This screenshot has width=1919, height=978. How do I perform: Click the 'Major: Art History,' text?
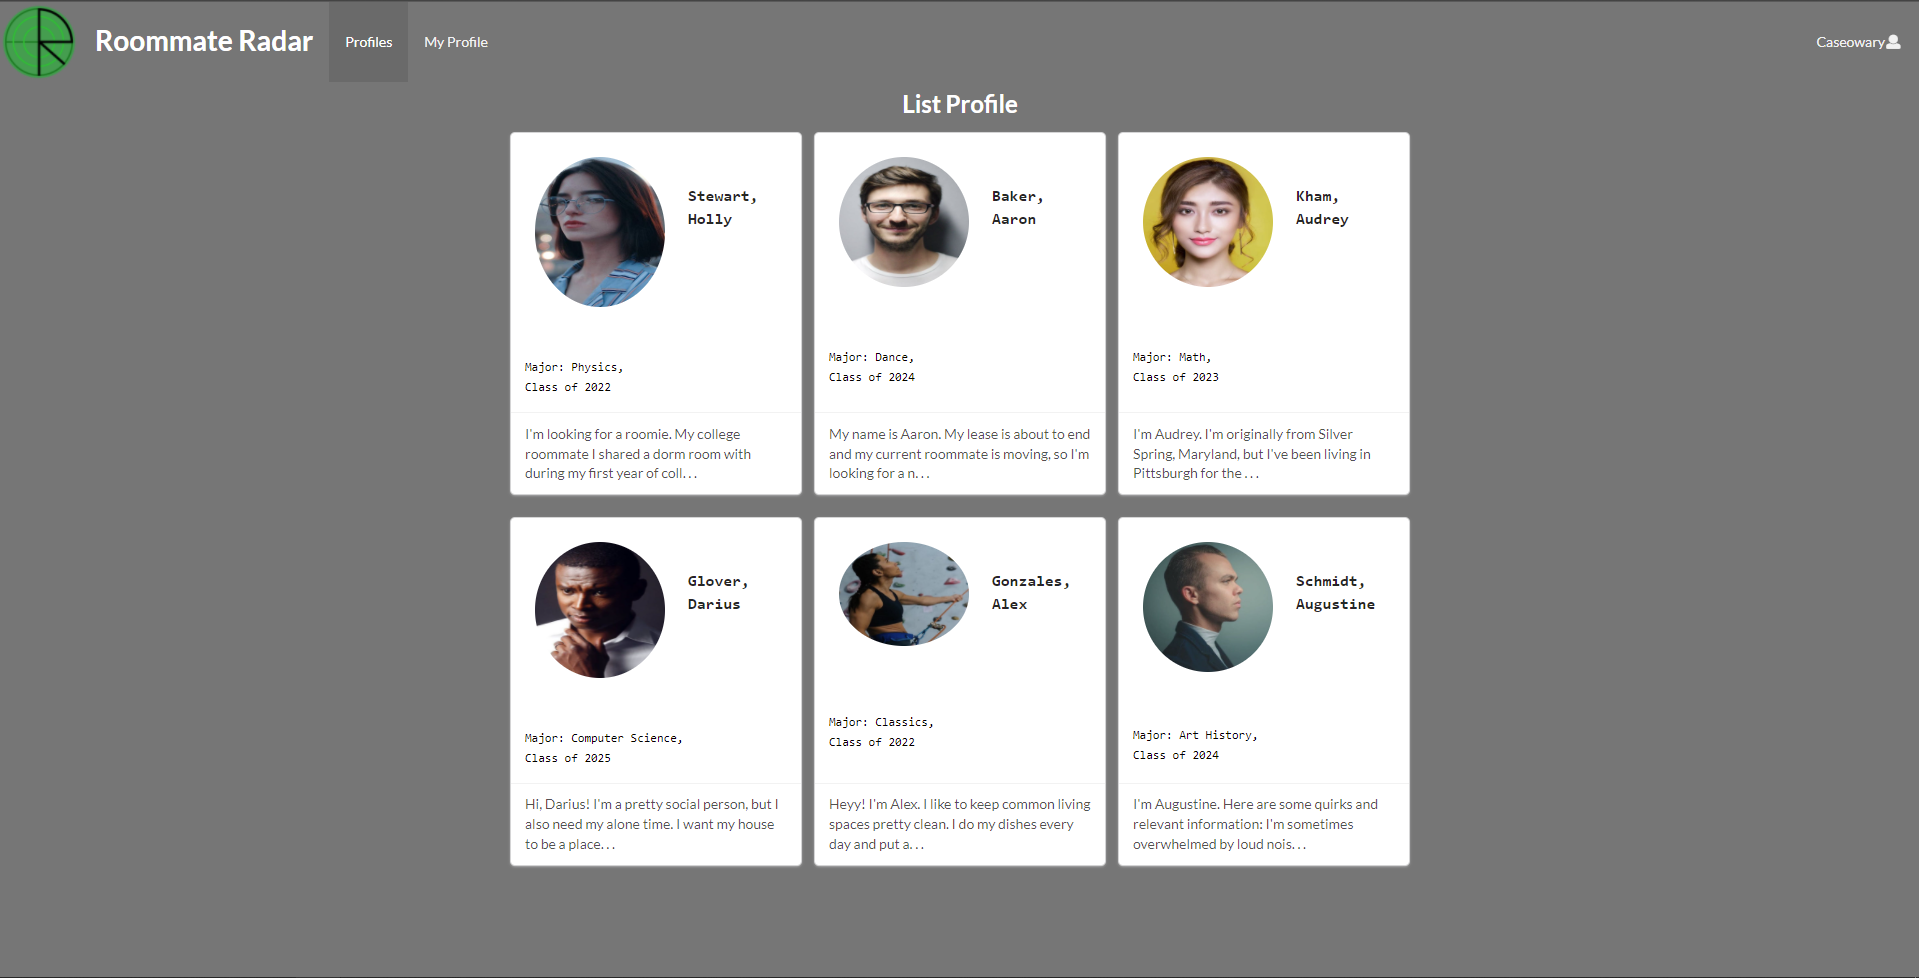click(x=1195, y=735)
